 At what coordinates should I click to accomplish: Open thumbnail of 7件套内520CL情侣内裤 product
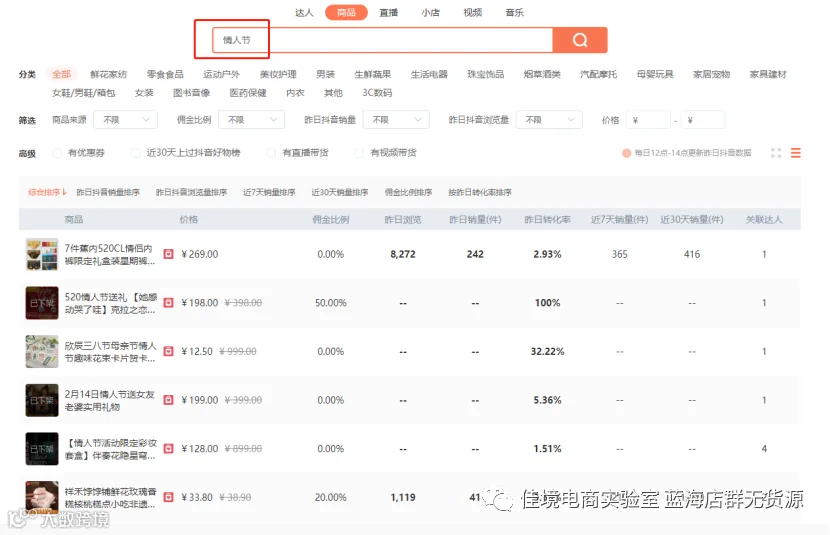coord(42,255)
